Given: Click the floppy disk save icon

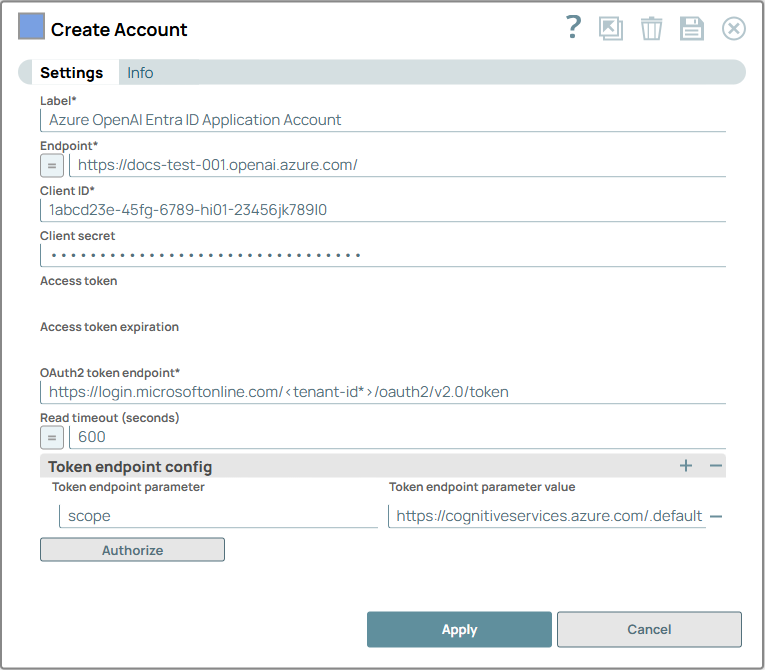Looking at the screenshot, I should [692, 28].
